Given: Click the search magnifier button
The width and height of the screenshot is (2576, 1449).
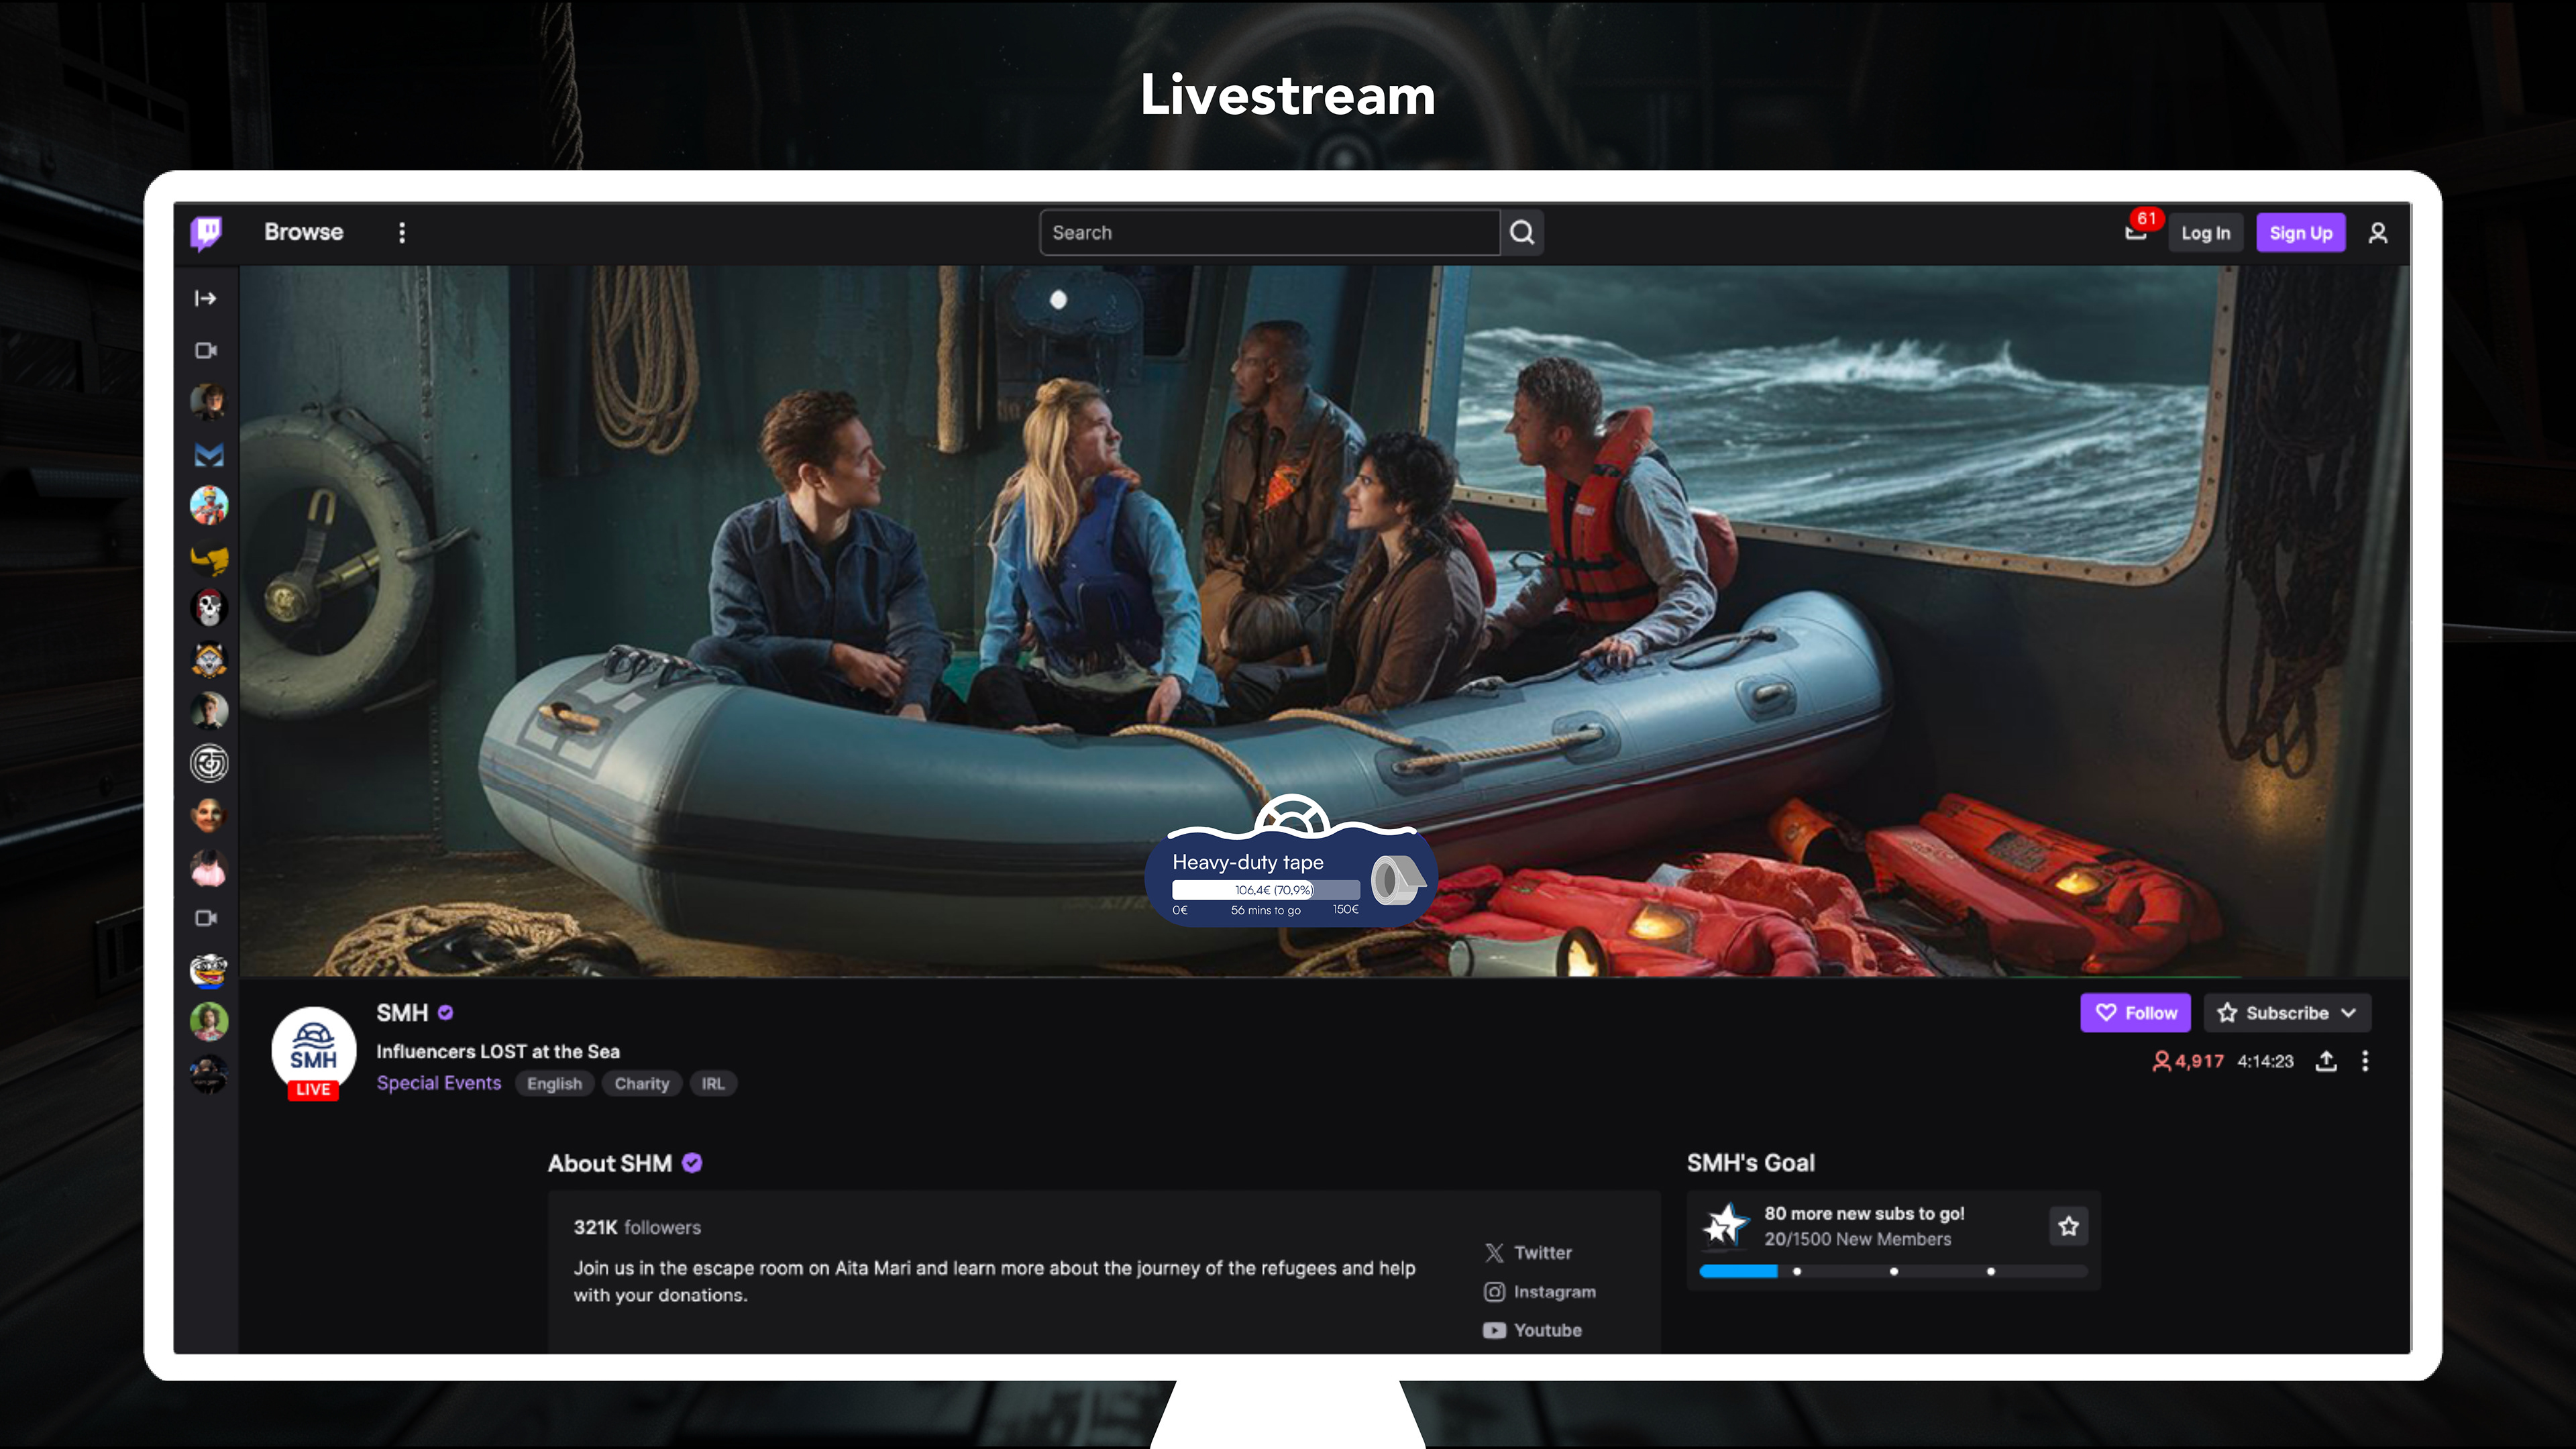Looking at the screenshot, I should (x=1522, y=233).
